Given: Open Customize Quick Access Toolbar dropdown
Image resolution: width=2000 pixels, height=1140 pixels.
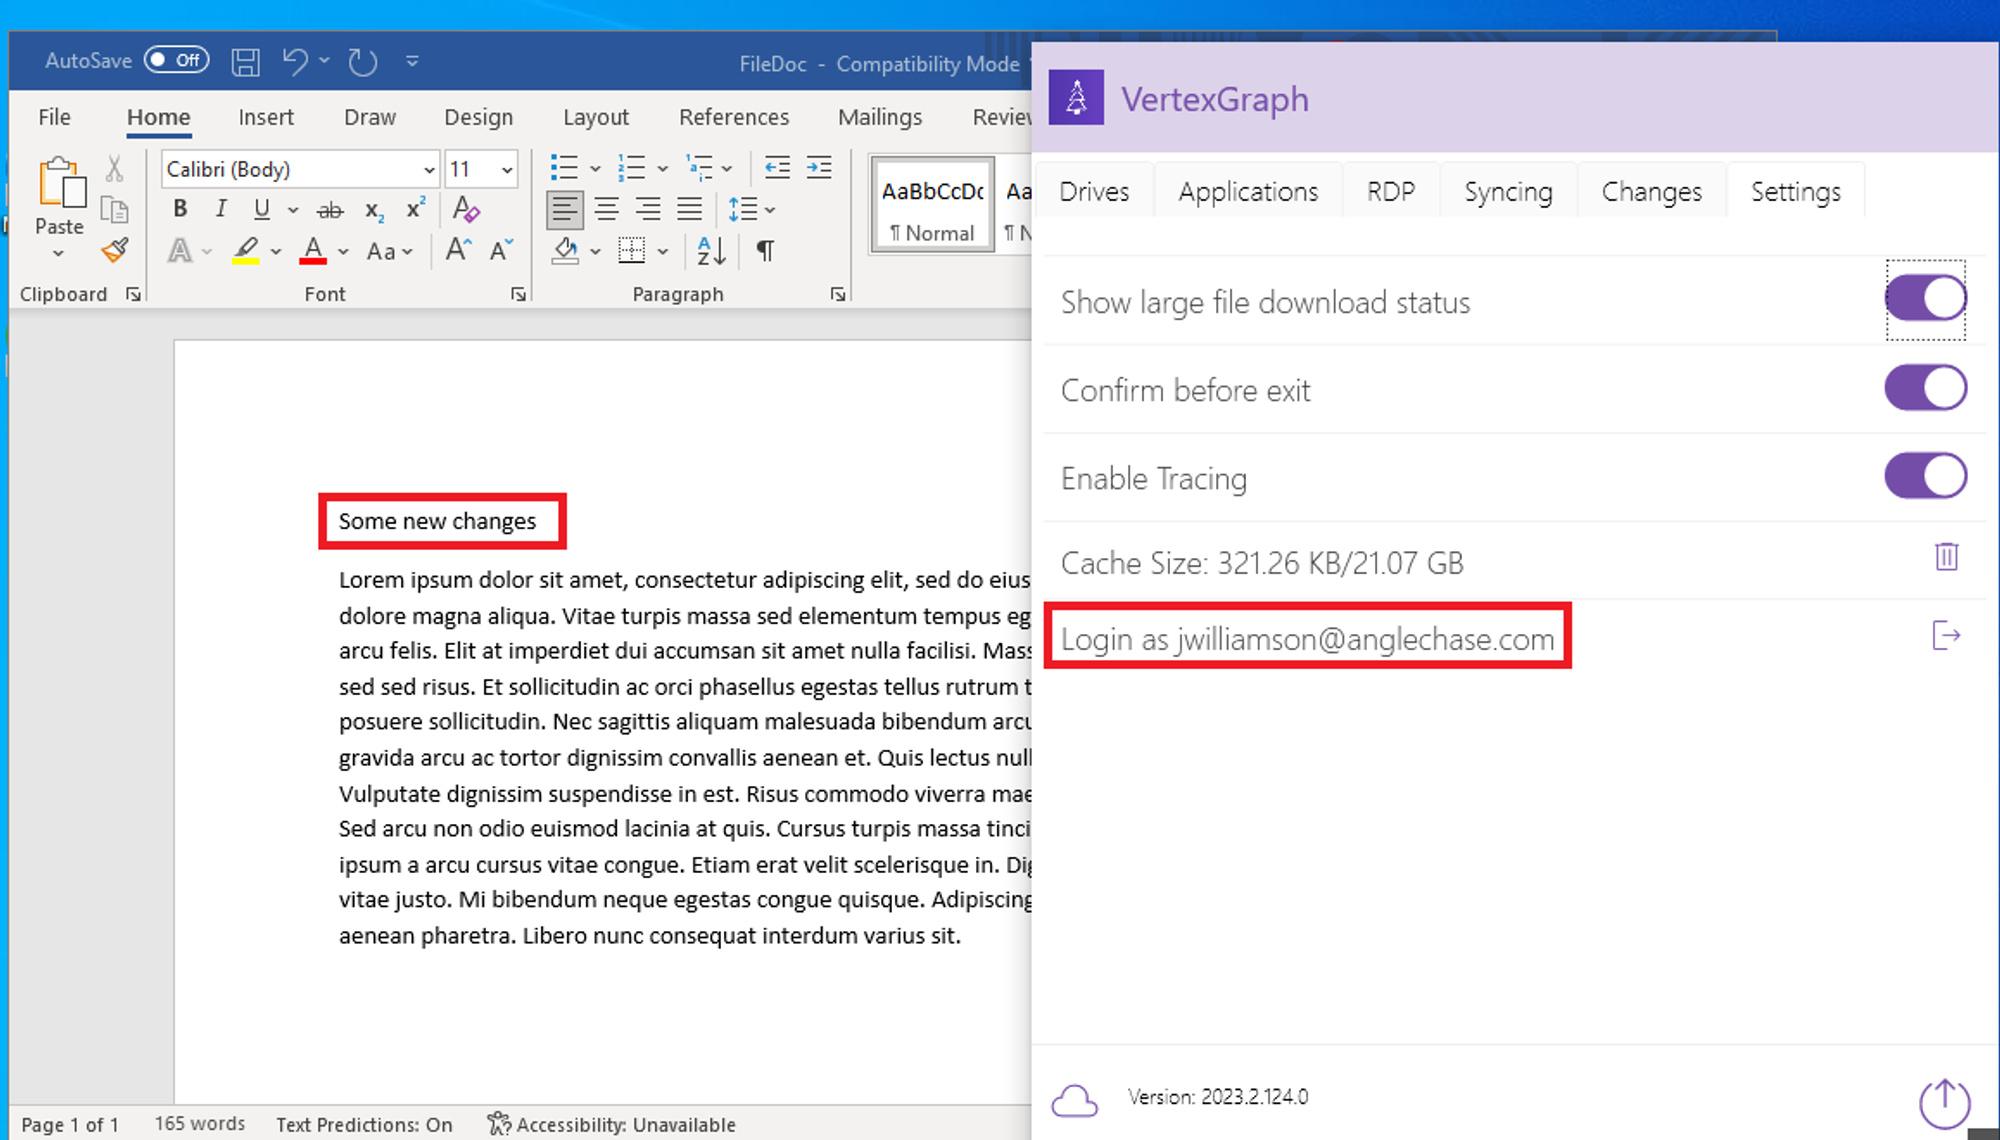Looking at the screenshot, I should 412,61.
